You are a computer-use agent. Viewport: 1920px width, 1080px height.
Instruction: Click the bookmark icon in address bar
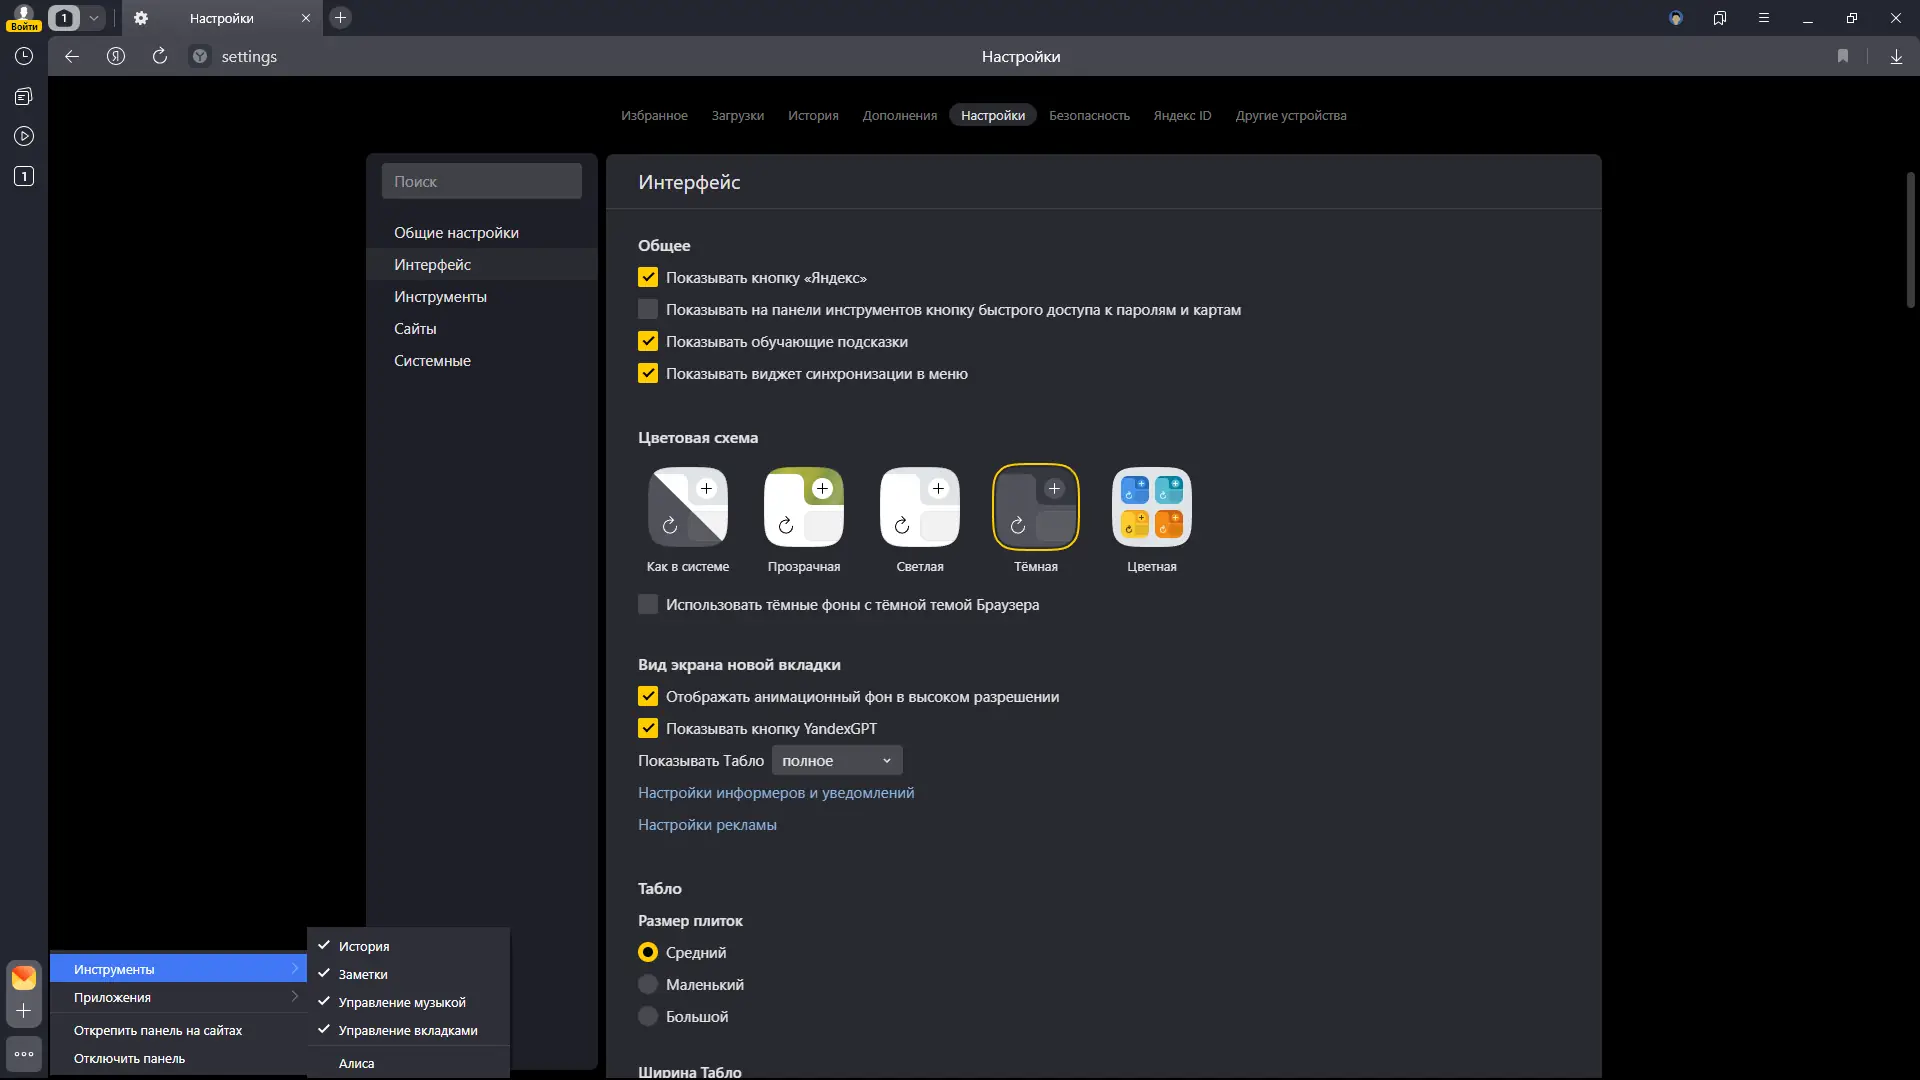[1843, 57]
